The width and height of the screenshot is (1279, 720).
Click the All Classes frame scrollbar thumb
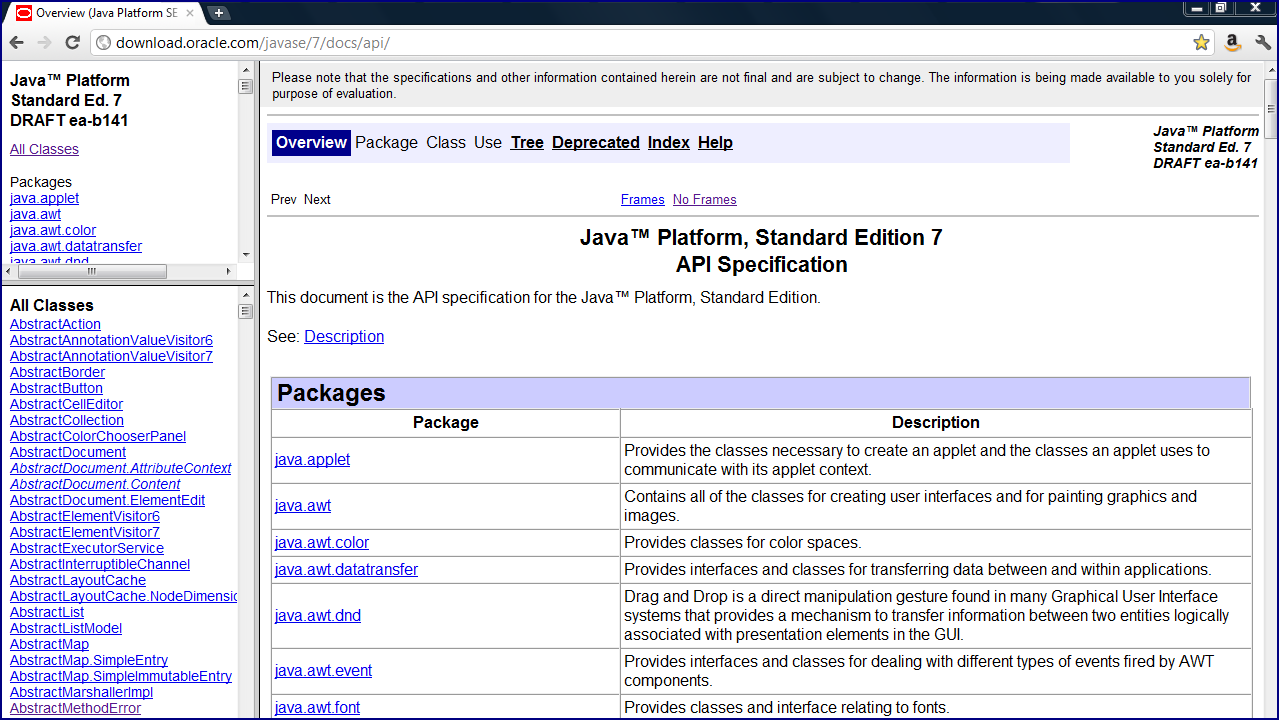tap(246, 311)
